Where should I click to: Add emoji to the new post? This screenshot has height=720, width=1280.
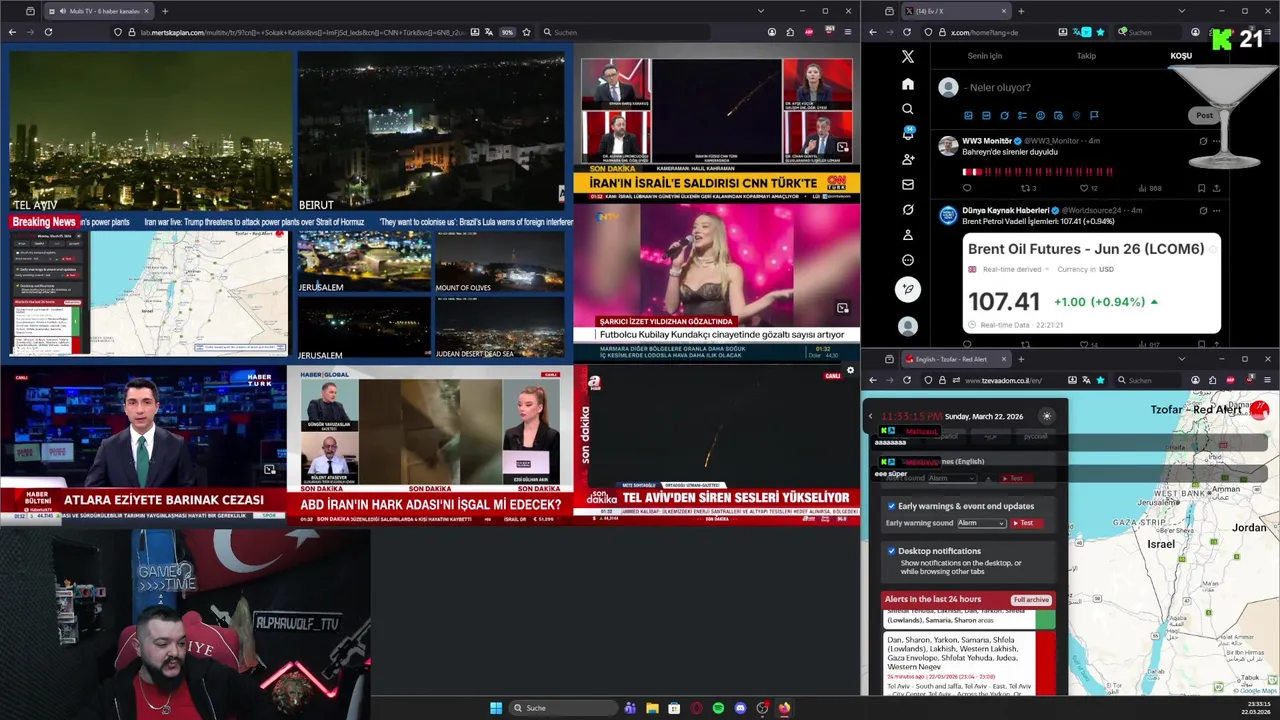click(1040, 115)
